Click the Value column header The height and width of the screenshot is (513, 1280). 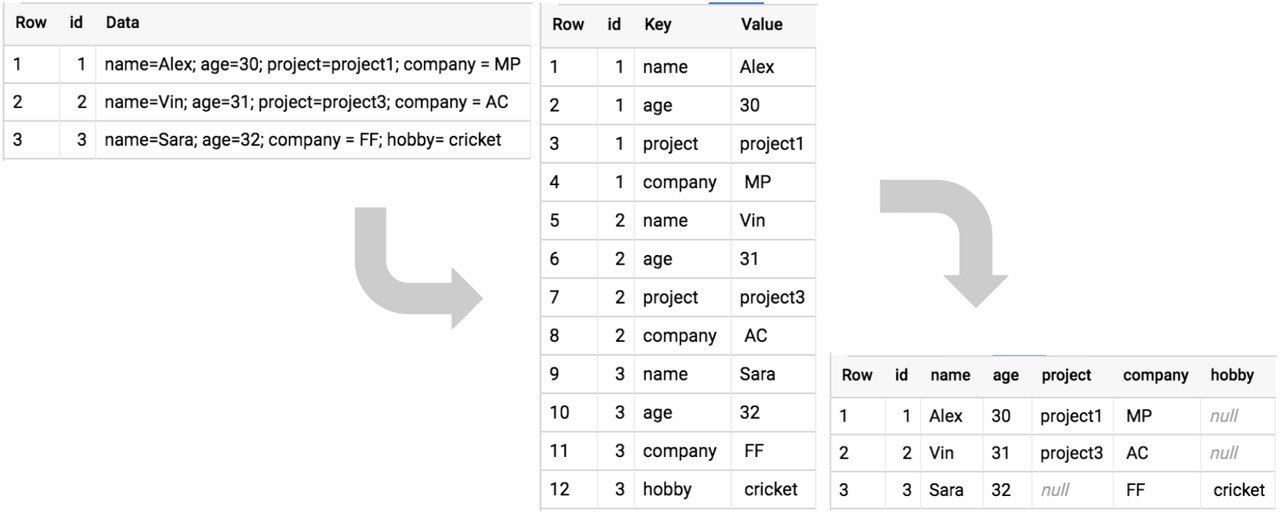point(762,24)
